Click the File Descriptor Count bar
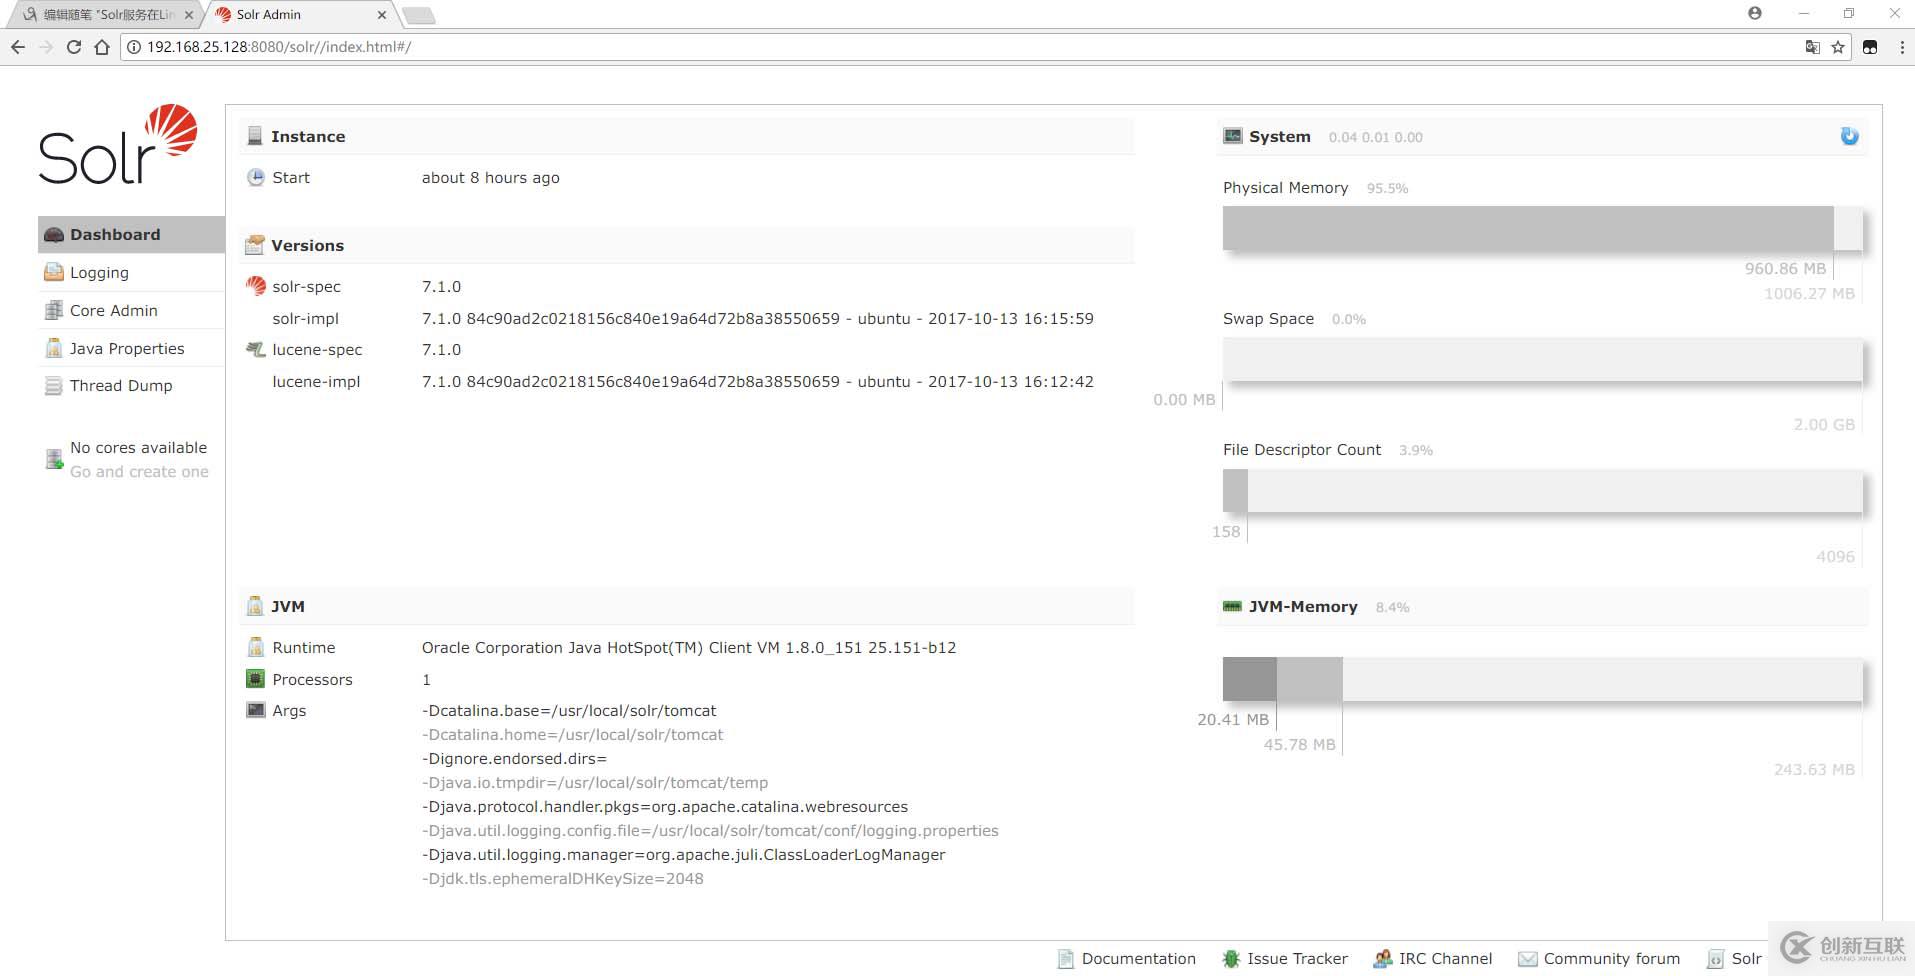The width and height of the screenshot is (1915, 976). coord(1542,491)
